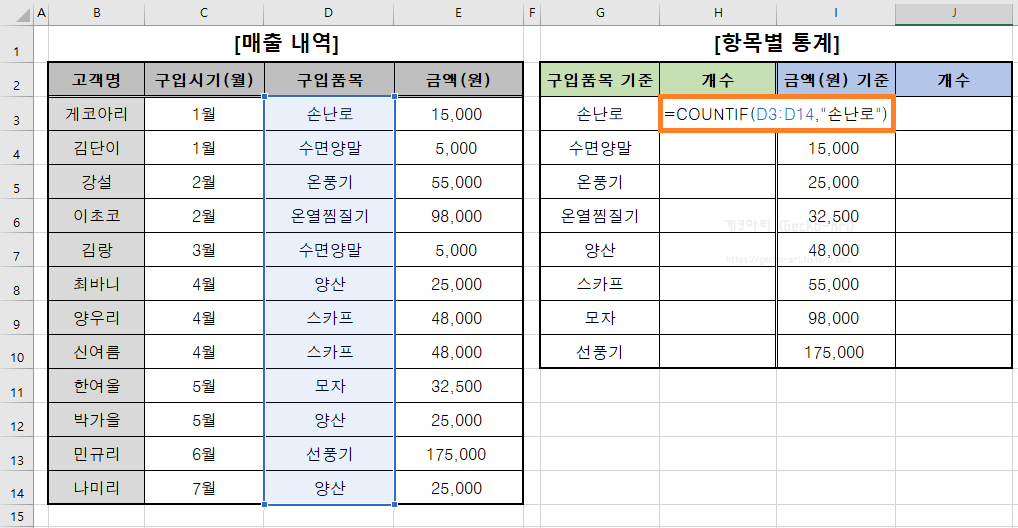
Task: Select 55,000 in the 금액(원) 기준 column
Action: click(x=836, y=284)
